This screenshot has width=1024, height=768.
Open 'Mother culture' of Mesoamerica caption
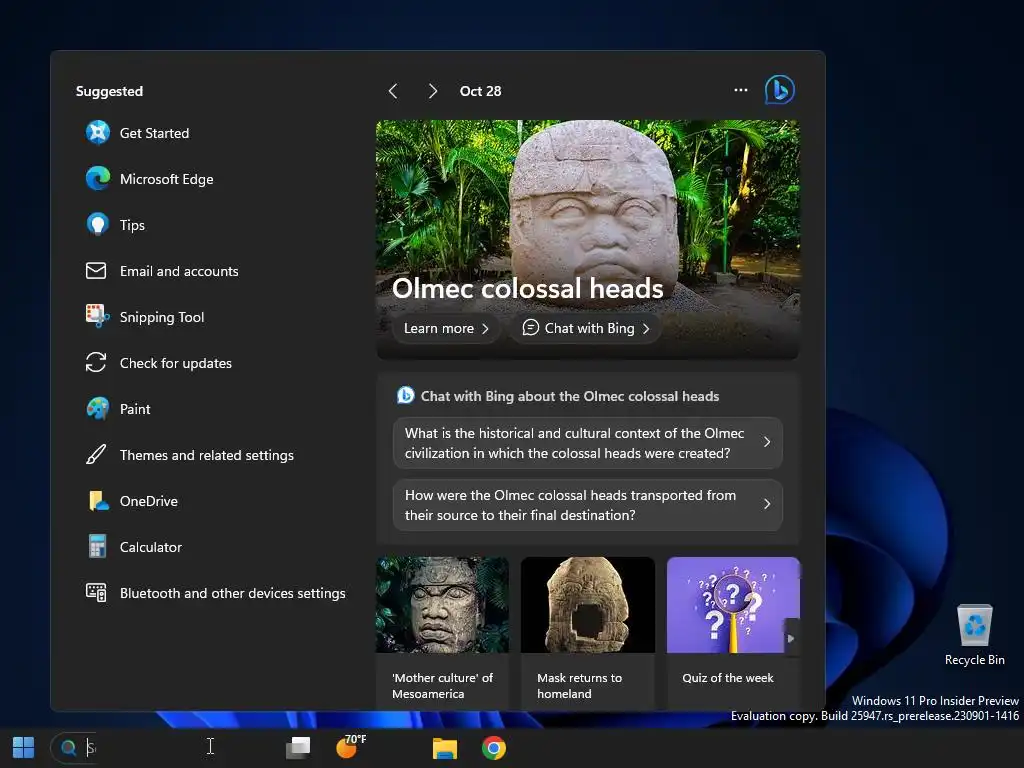443,686
